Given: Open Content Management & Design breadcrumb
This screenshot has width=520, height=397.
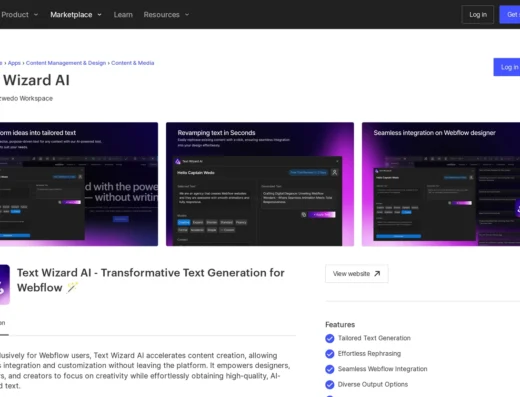Looking at the screenshot, I should [66, 63].
